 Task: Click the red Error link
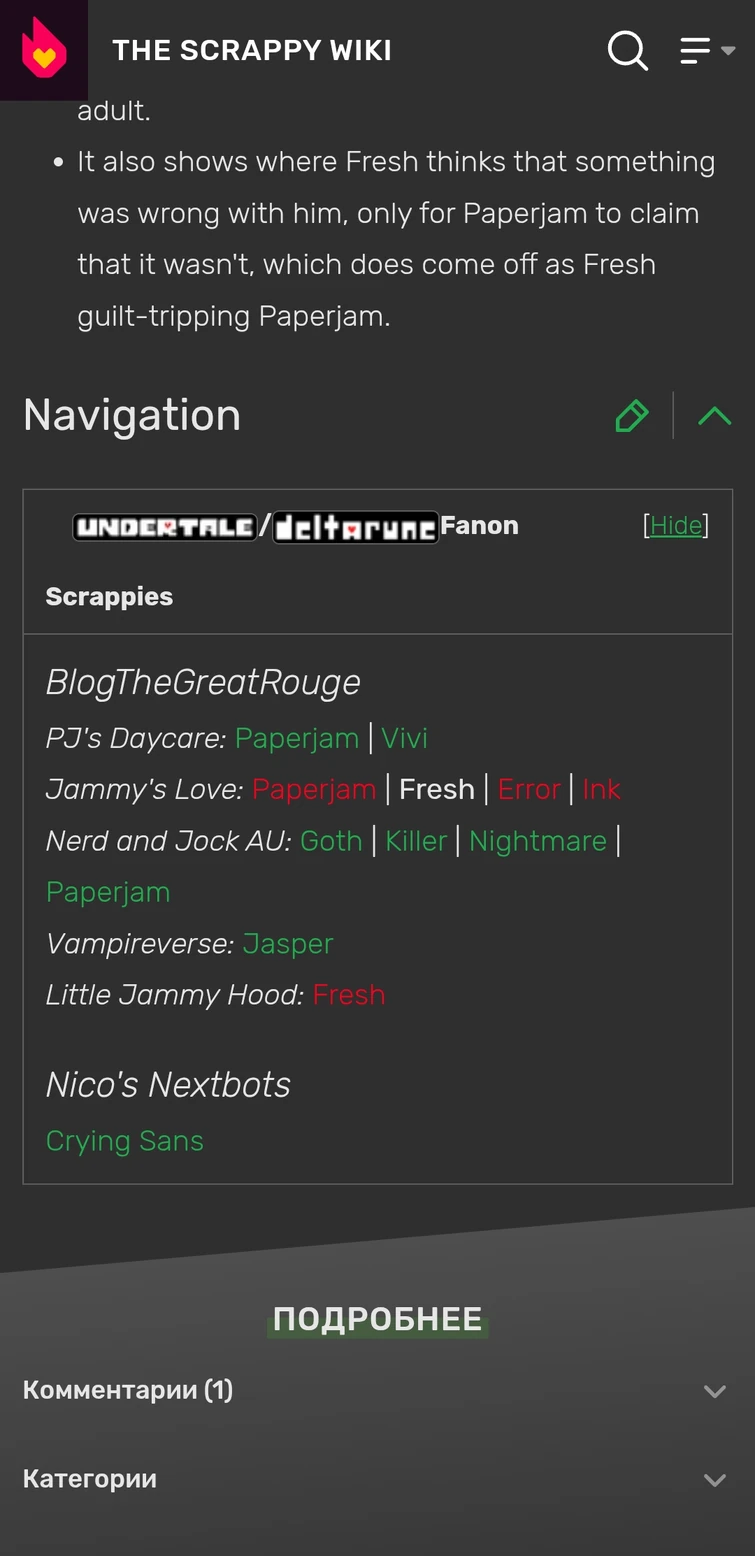(529, 789)
